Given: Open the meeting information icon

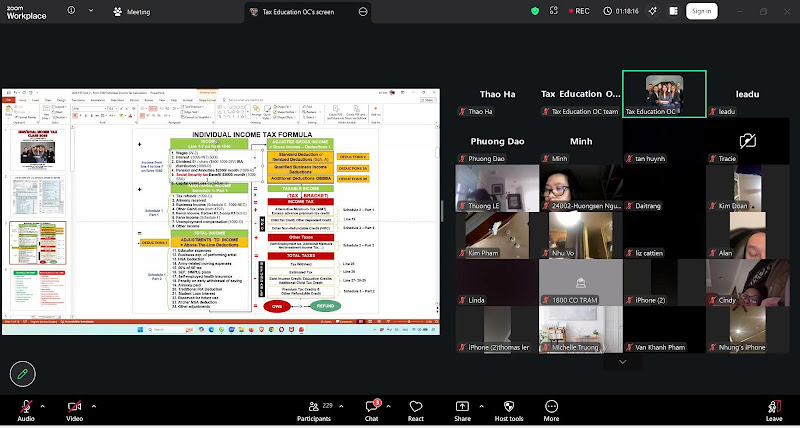Looking at the screenshot, I should point(71,11).
